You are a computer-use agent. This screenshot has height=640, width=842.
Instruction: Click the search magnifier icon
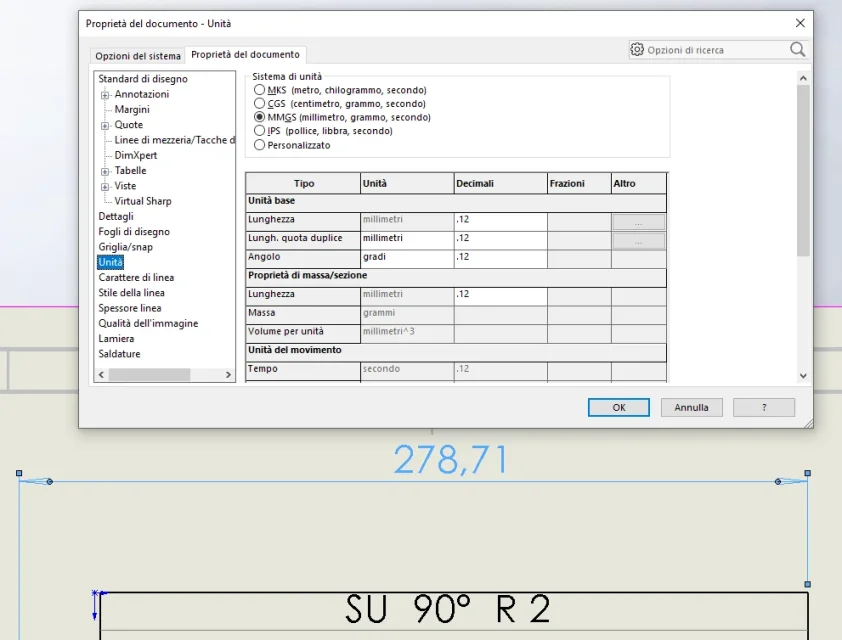(x=797, y=49)
